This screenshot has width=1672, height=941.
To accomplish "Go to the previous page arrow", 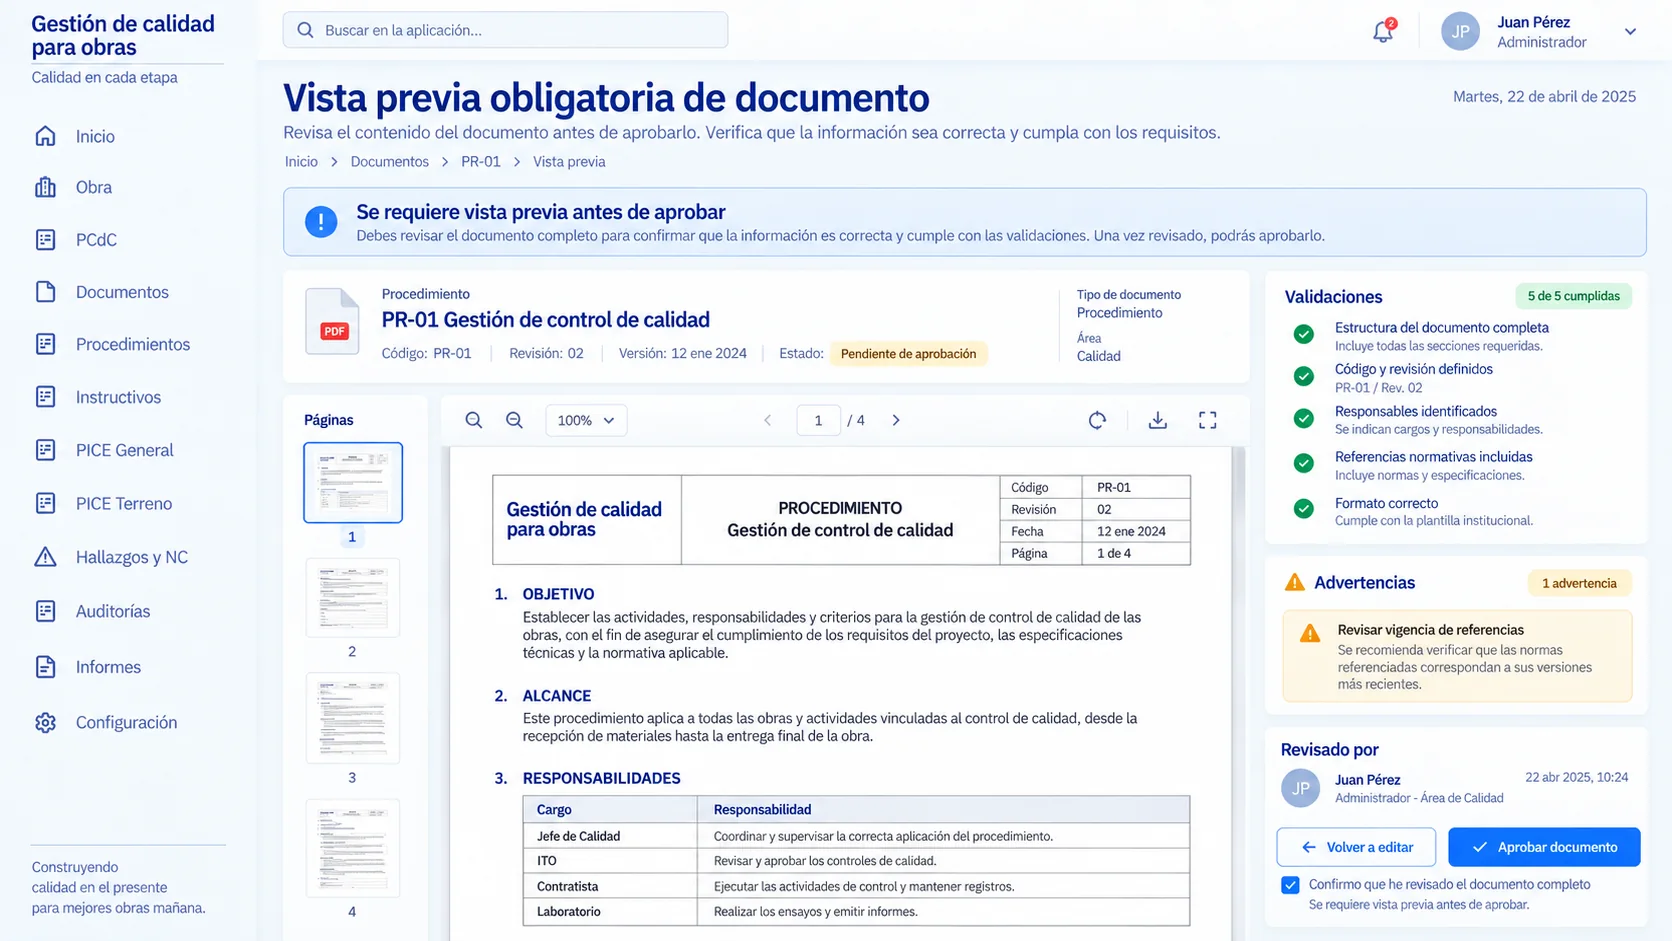I will (768, 420).
